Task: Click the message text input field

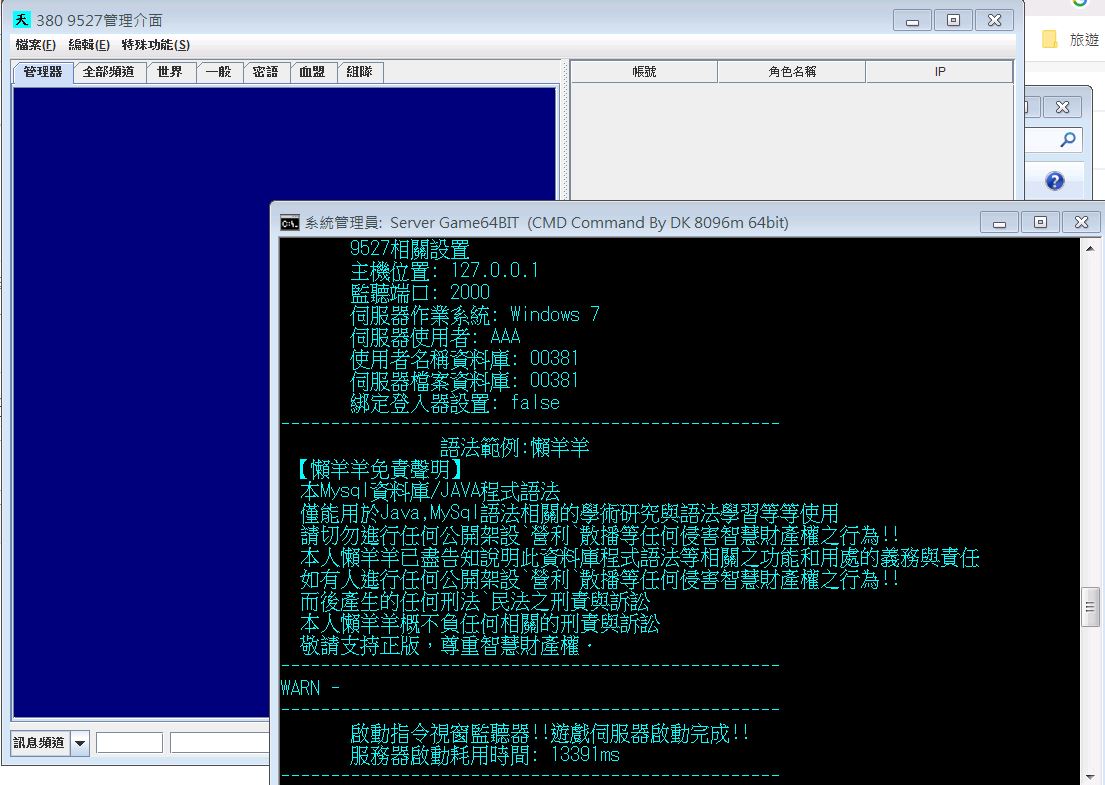Action: [220, 743]
